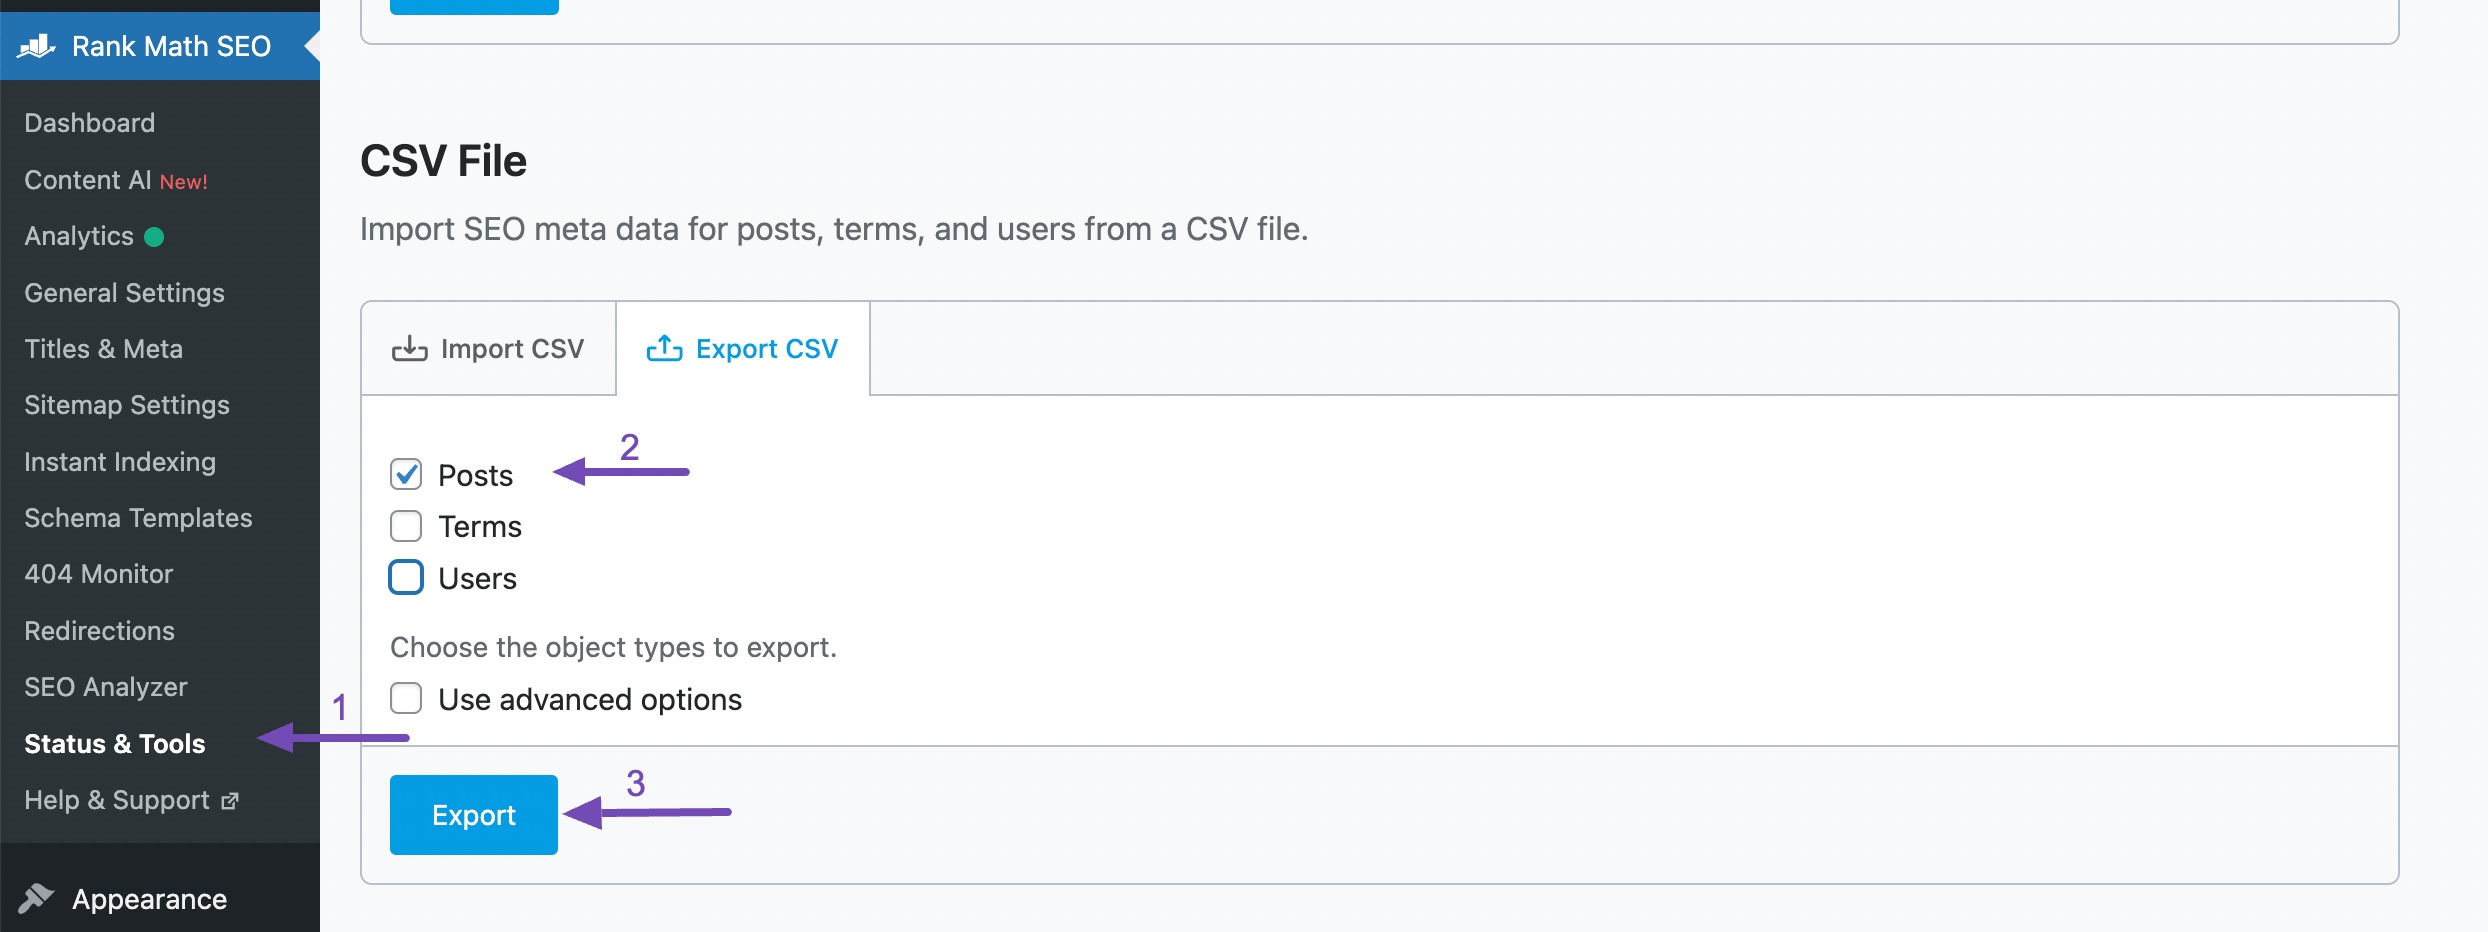This screenshot has width=2488, height=932.
Task: Click the Export CSV upload icon
Action: coord(665,348)
